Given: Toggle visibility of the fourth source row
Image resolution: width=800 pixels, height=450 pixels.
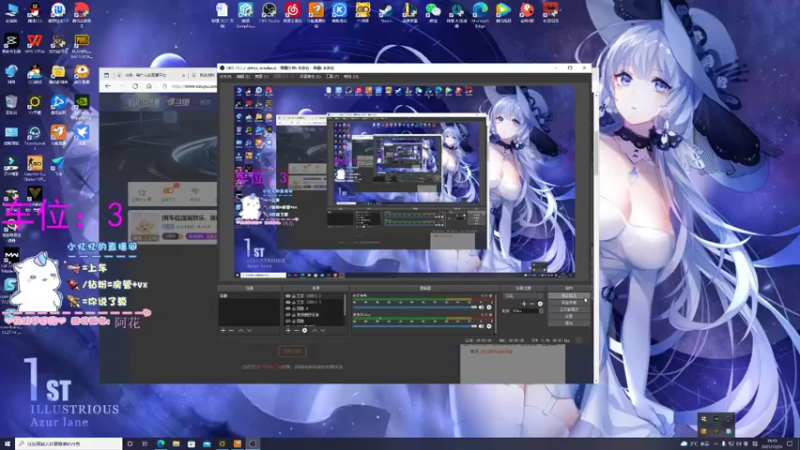Looking at the screenshot, I should click(x=288, y=315).
